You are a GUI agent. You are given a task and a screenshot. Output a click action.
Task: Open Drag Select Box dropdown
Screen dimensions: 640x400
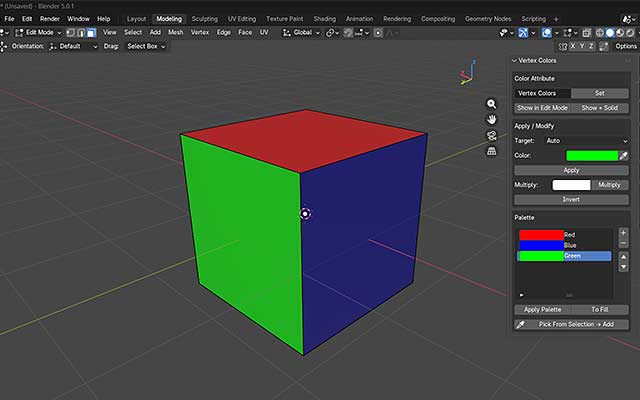tap(145, 47)
